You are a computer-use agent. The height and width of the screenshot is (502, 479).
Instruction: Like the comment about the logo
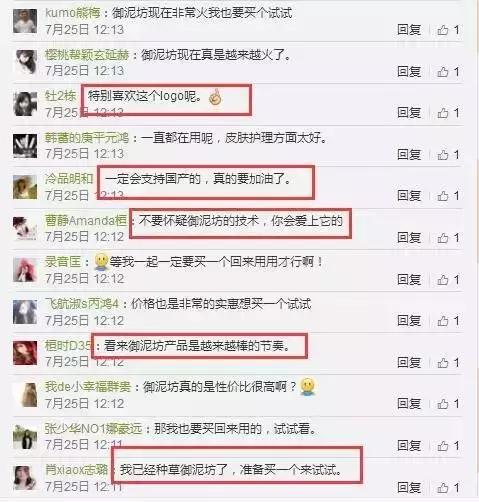coord(448,113)
